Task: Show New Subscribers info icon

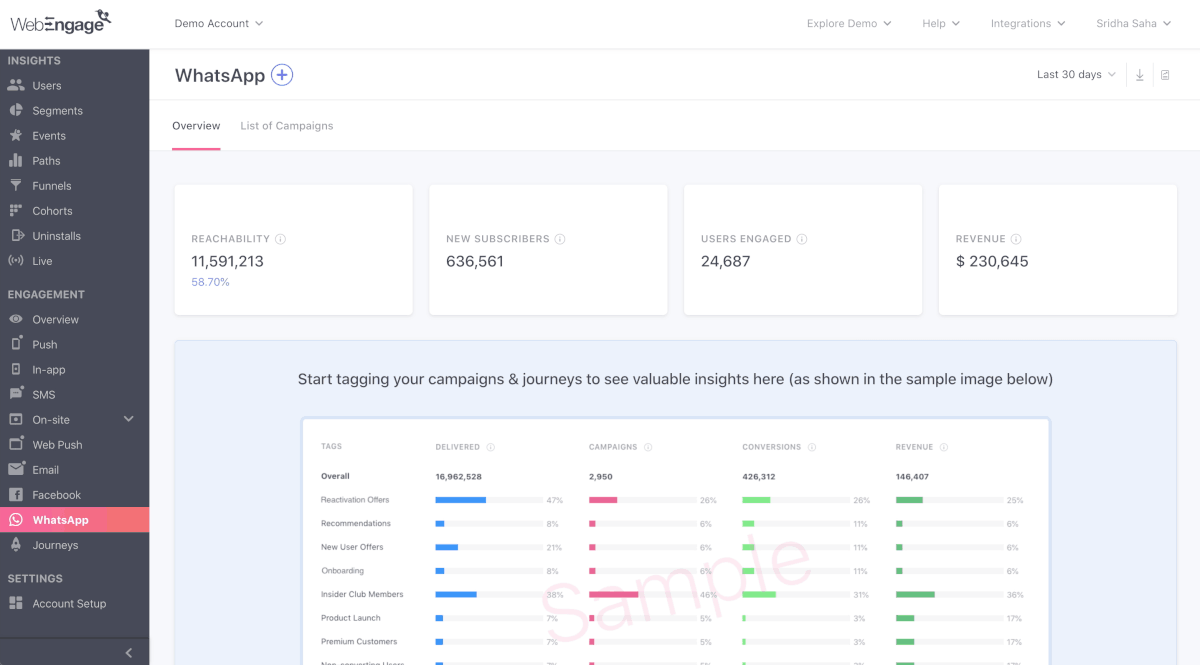Action: 560,239
